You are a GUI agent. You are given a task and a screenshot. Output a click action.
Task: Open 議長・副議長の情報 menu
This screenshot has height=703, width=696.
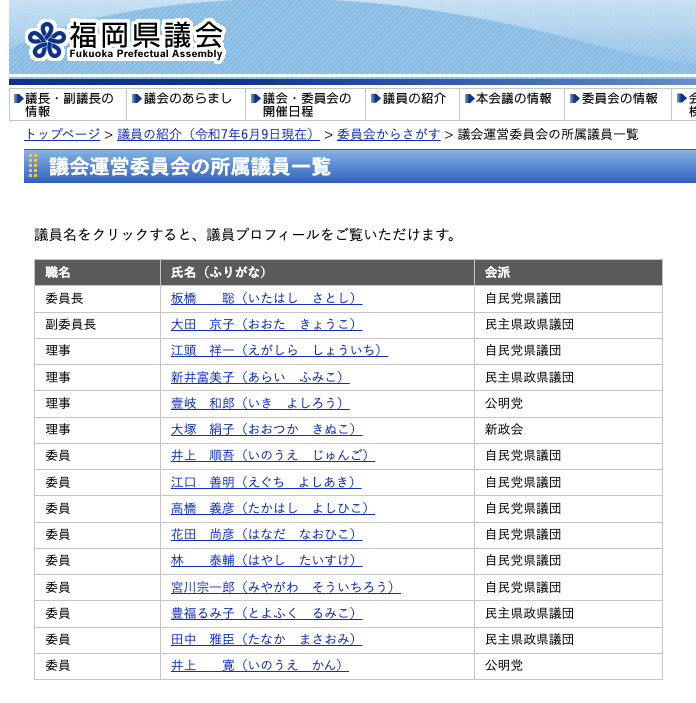68,104
